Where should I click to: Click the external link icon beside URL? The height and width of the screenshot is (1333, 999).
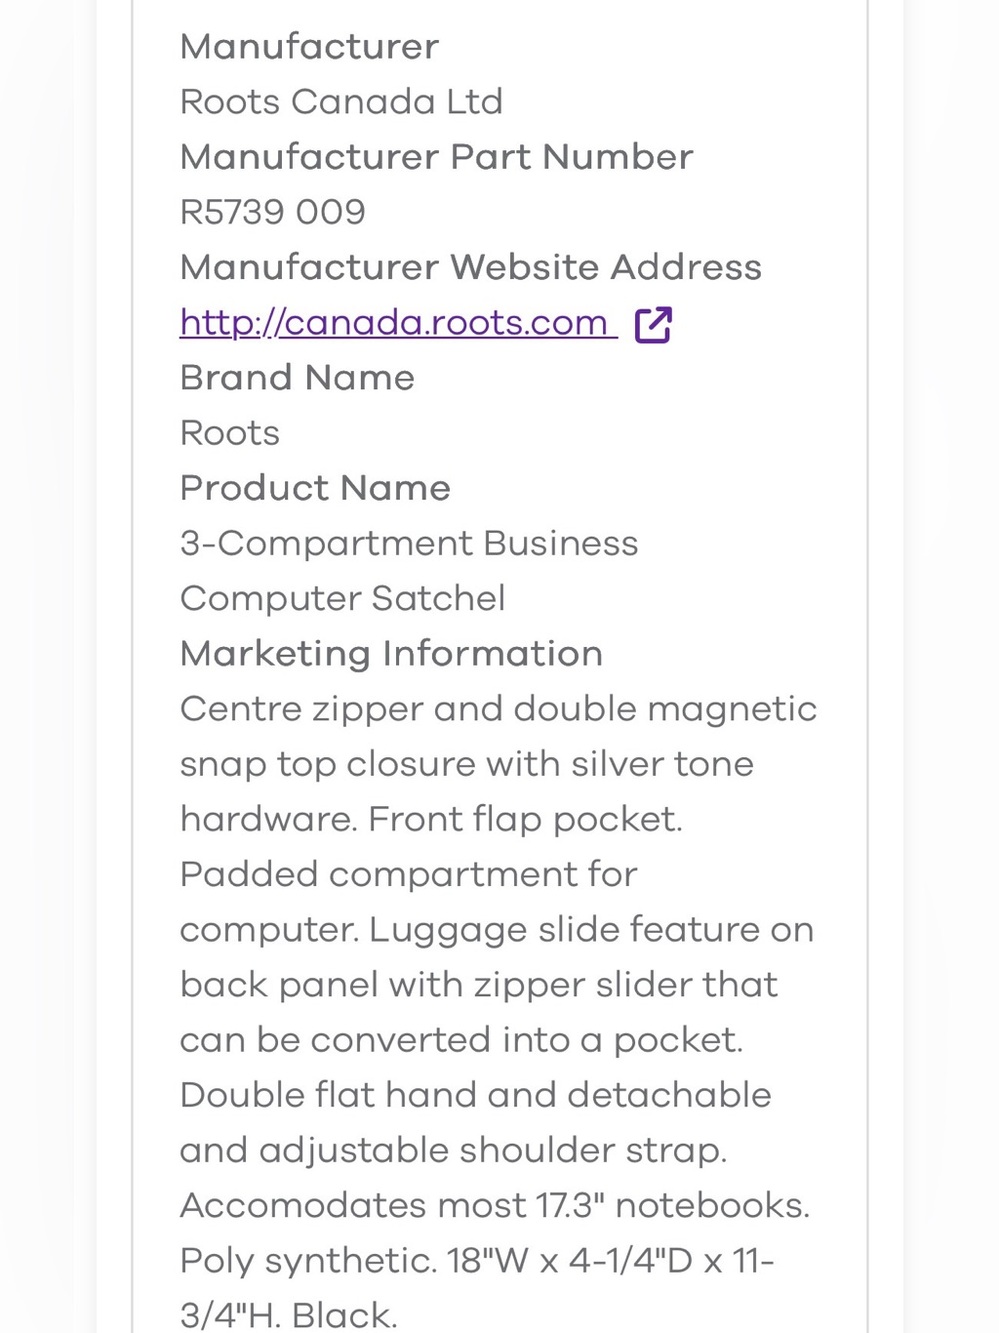(653, 324)
